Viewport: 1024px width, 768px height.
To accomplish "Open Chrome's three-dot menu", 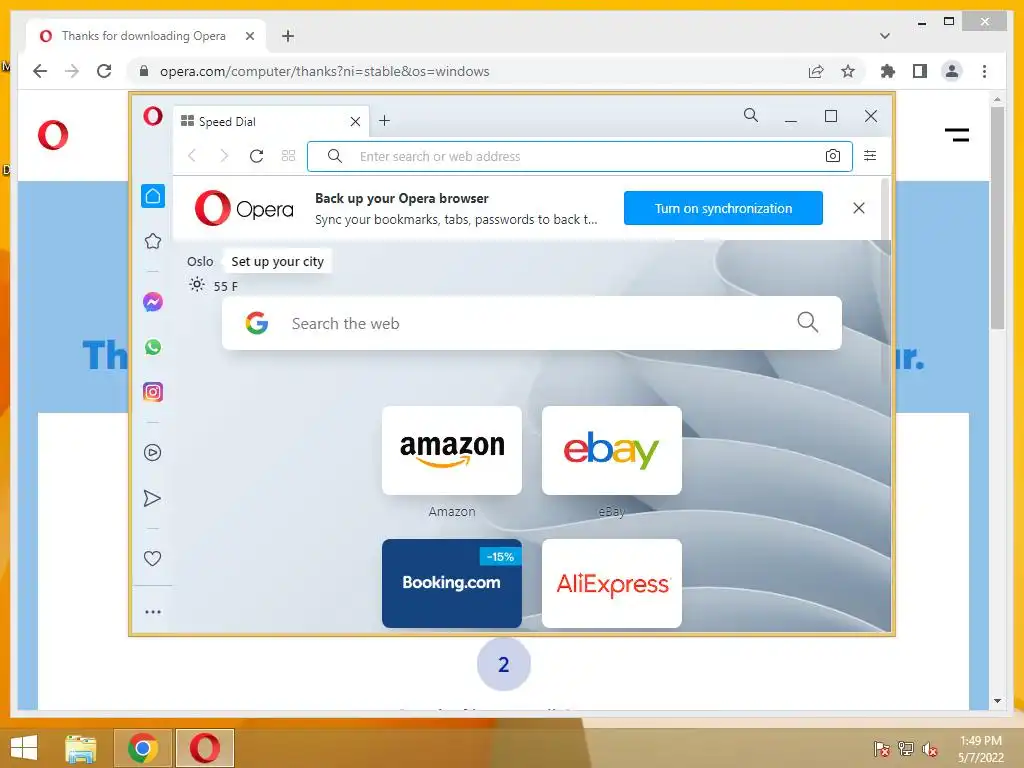I will (x=984, y=71).
